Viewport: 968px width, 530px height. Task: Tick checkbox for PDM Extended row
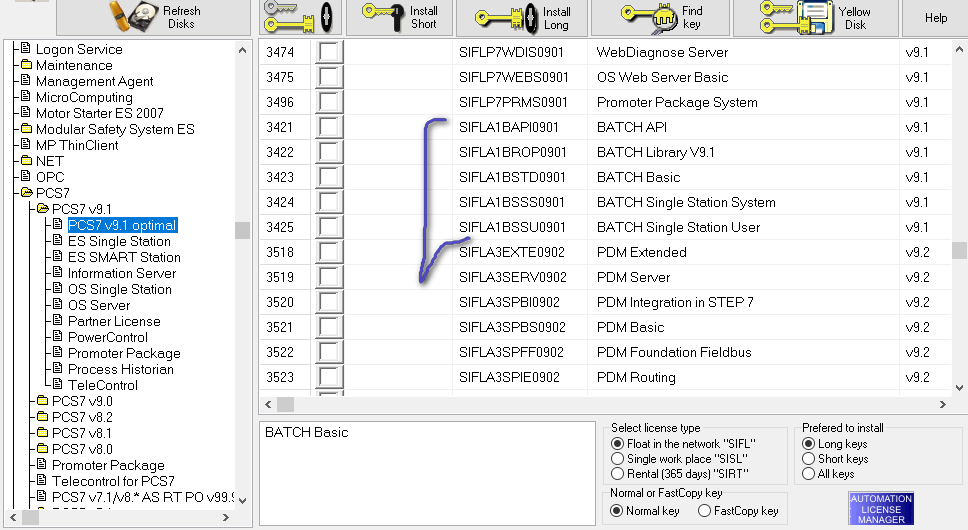click(x=329, y=252)
